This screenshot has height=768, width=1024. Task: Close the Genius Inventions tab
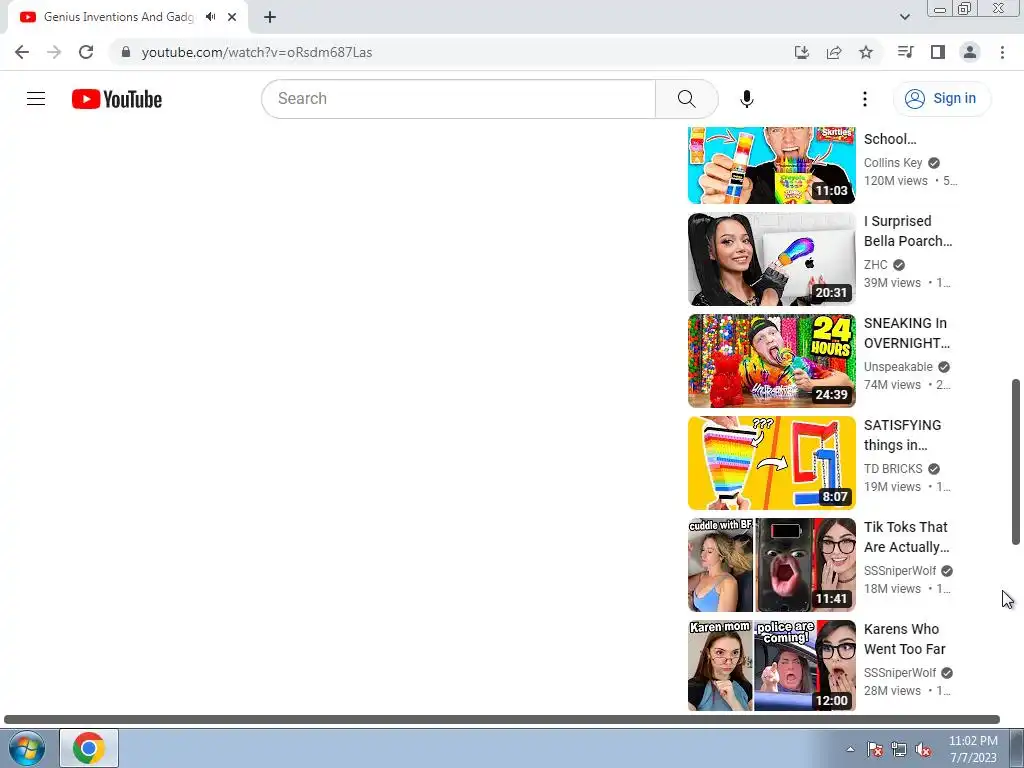pyautogui.click(x=232, y=17)
